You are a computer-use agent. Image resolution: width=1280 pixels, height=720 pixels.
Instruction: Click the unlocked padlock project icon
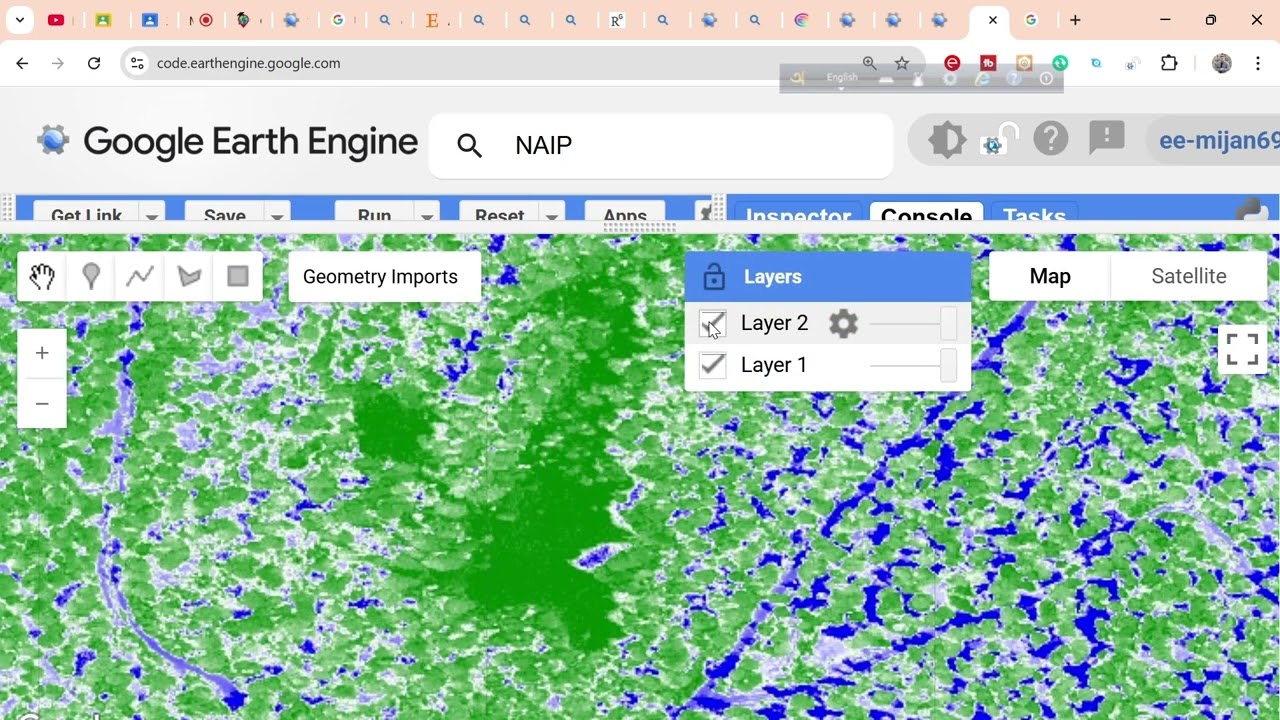pos(999,139)
